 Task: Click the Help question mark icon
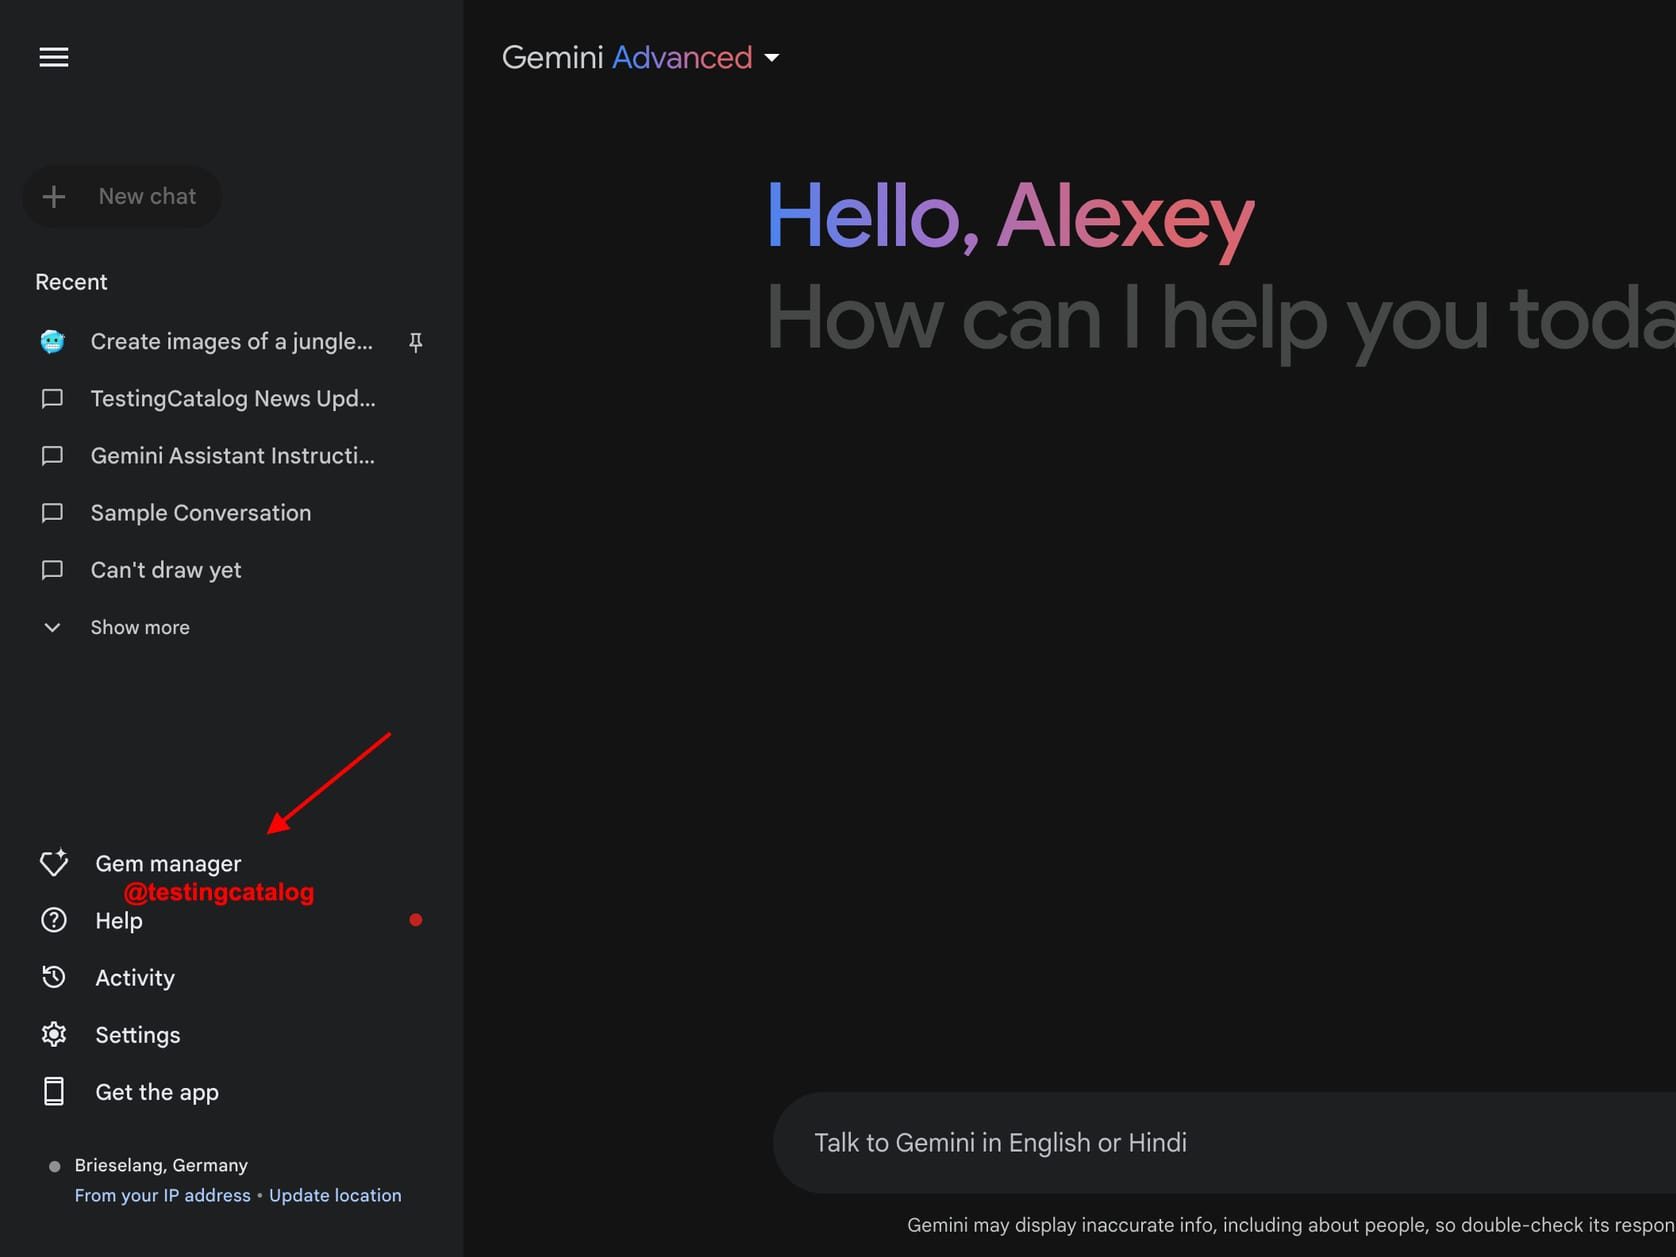54,920
